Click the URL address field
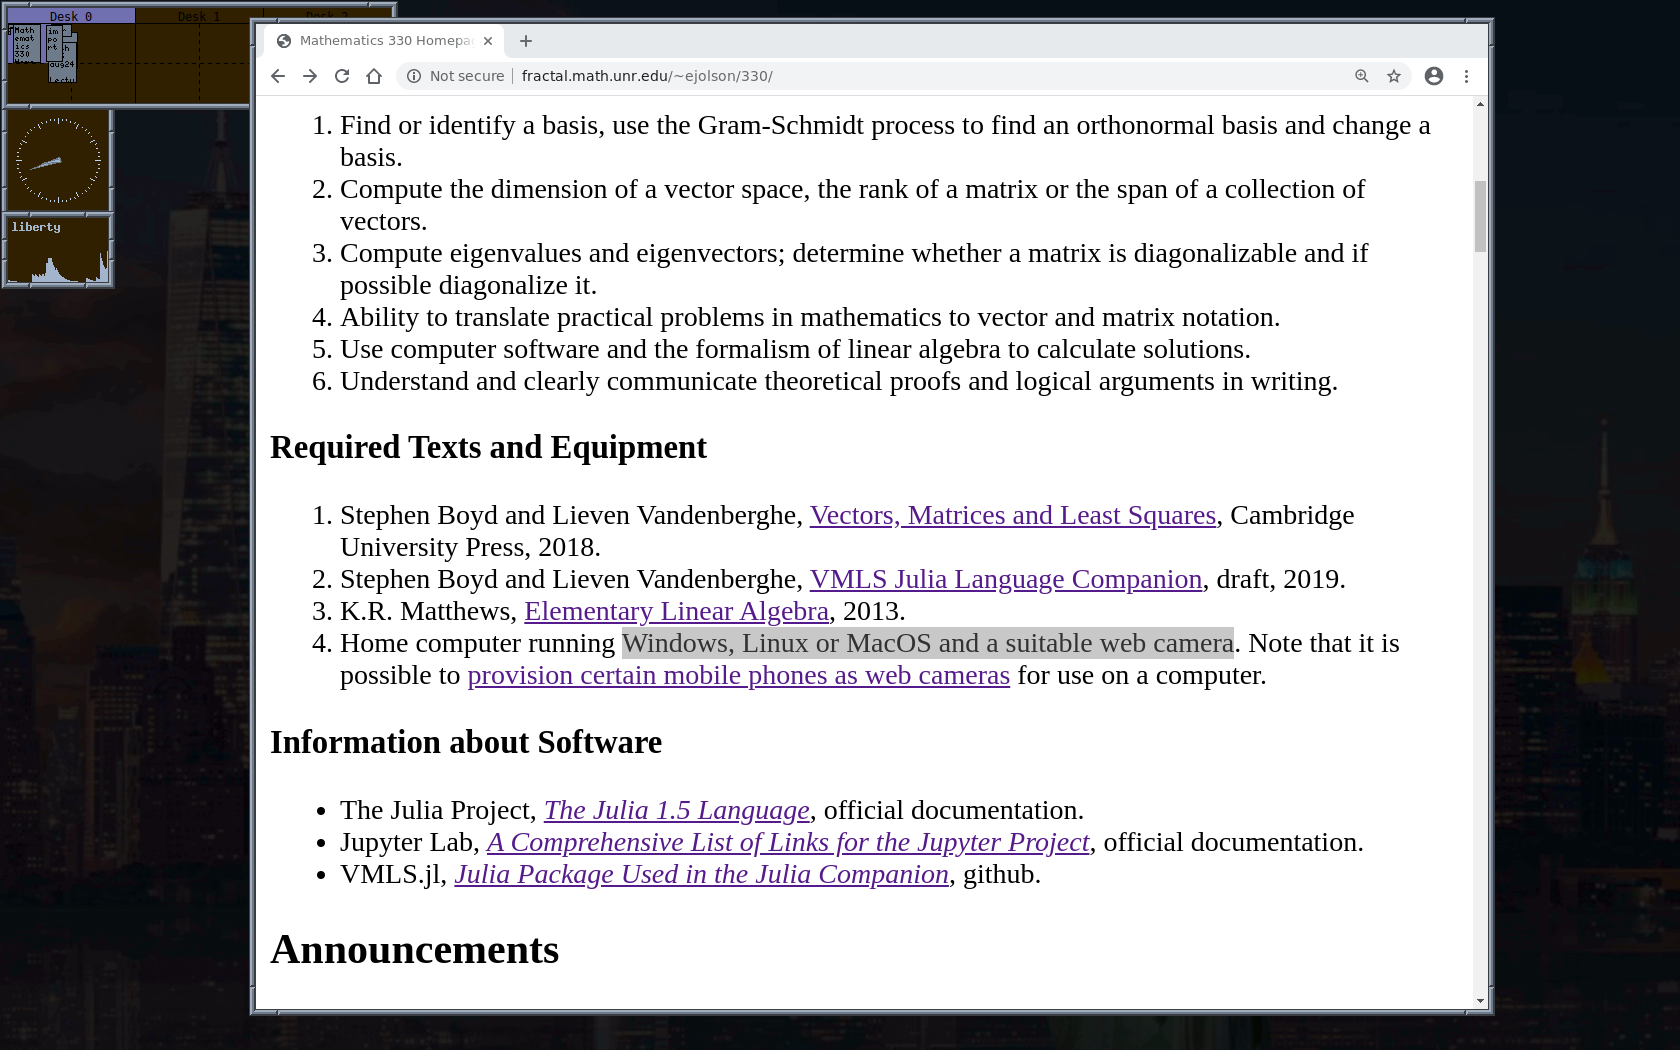Image resolution: width=1680 pixels, height=1050 pixels. coord(900,76)
